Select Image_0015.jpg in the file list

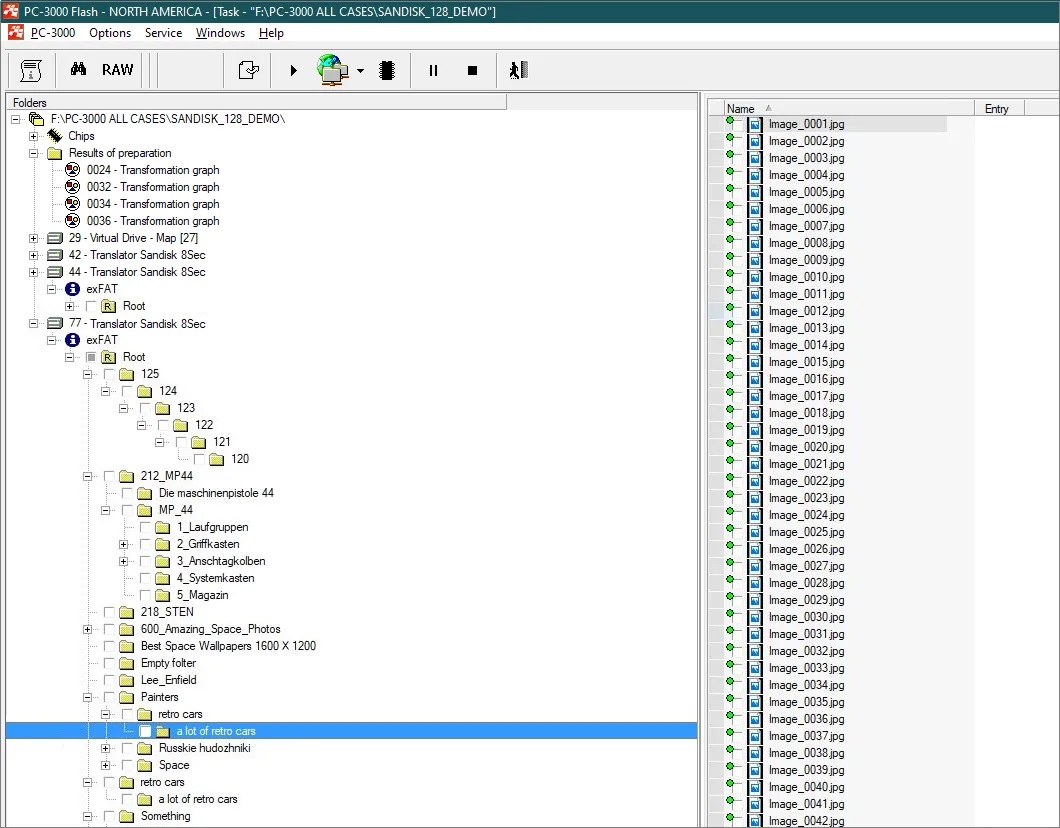tap(806, 362)
